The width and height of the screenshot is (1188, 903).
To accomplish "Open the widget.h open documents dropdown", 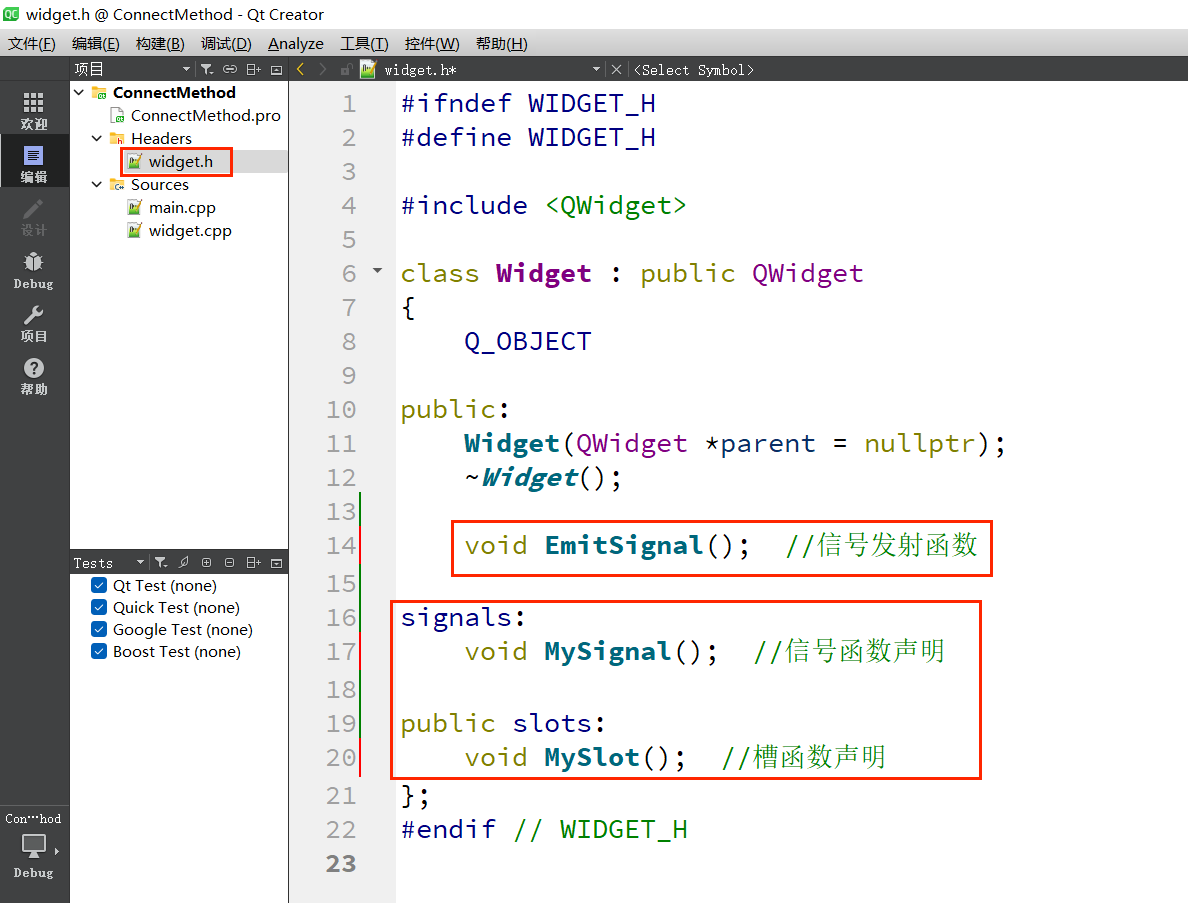I will (596, 70).
